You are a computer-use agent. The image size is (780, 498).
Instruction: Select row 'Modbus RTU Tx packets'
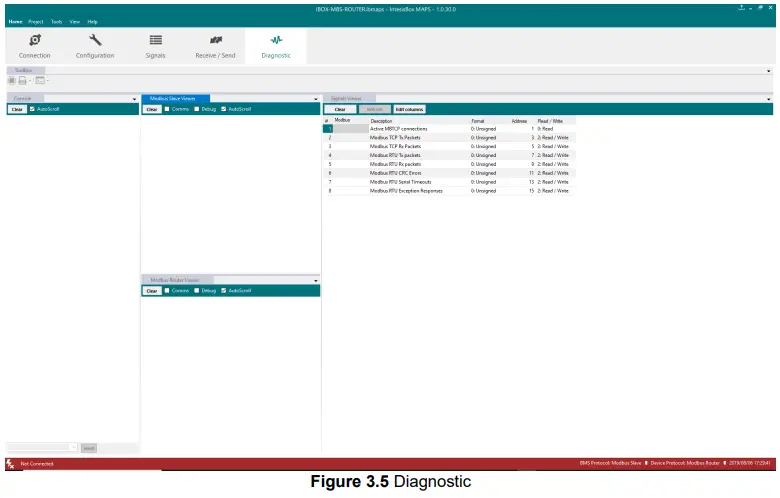click(449, 155)
